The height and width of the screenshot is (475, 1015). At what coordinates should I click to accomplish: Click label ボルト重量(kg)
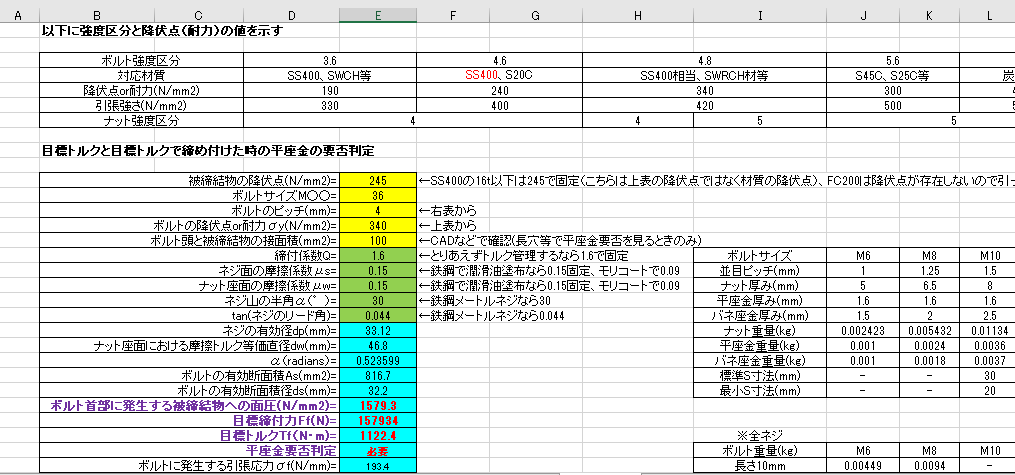[x=759, y=450]
